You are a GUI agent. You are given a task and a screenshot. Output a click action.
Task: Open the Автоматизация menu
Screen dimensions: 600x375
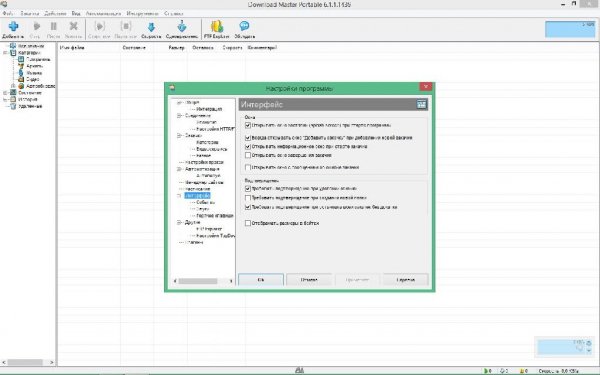103,13
